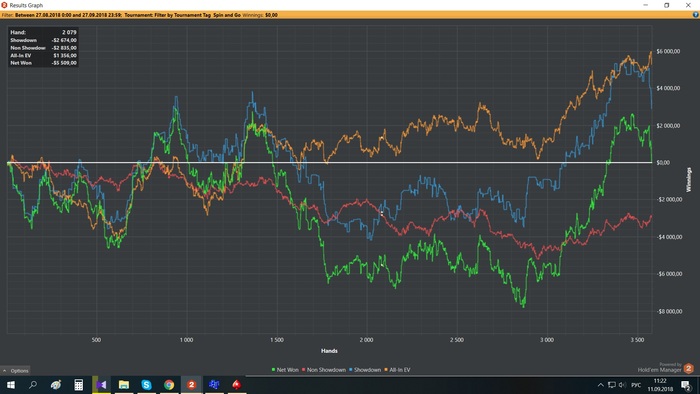Click the Non Showdown value -$2 835,00

[64, 48]
